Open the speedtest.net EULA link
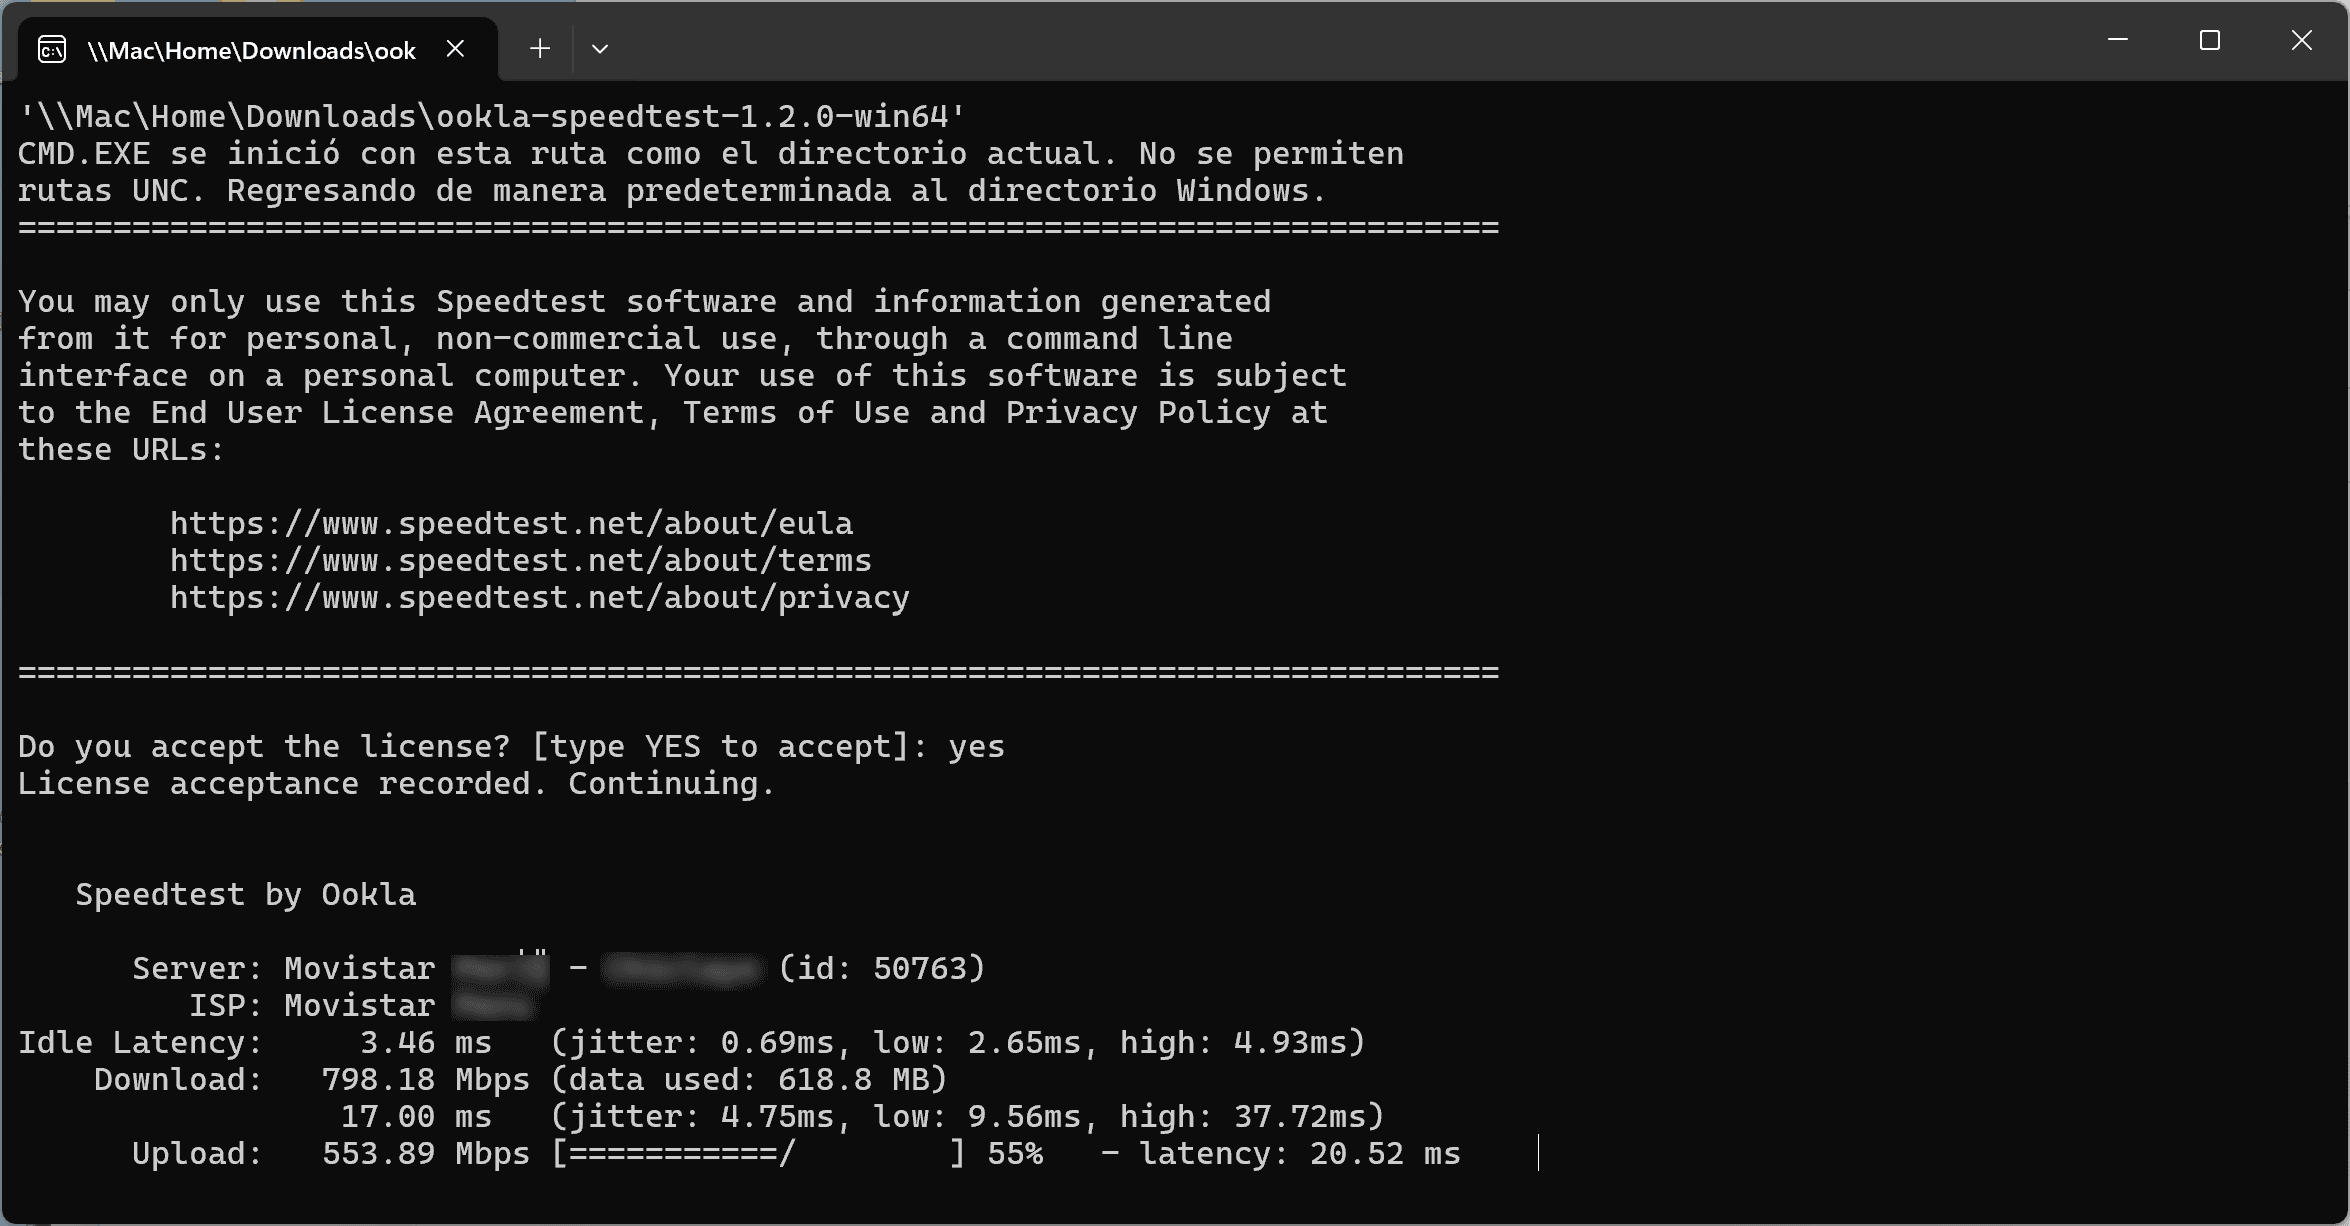Screen dimensions: 2350x1226 tap(511, 523)
